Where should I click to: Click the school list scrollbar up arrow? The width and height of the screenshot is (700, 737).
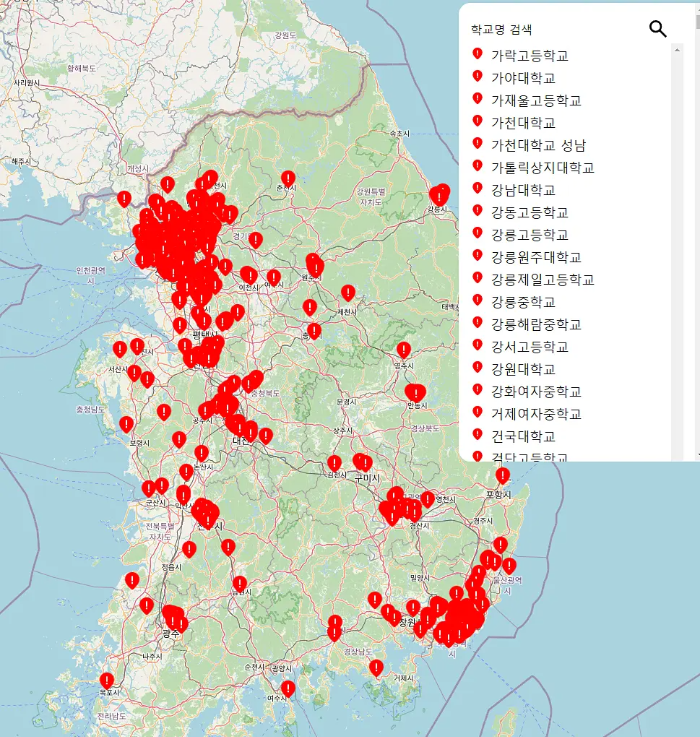coord(677,49)
